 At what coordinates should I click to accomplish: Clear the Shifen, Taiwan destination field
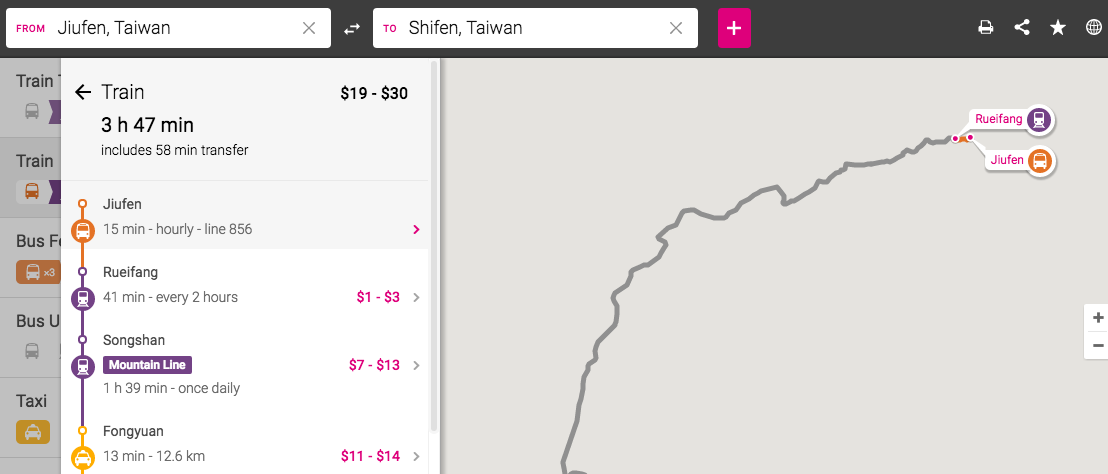tap(676, 29)
